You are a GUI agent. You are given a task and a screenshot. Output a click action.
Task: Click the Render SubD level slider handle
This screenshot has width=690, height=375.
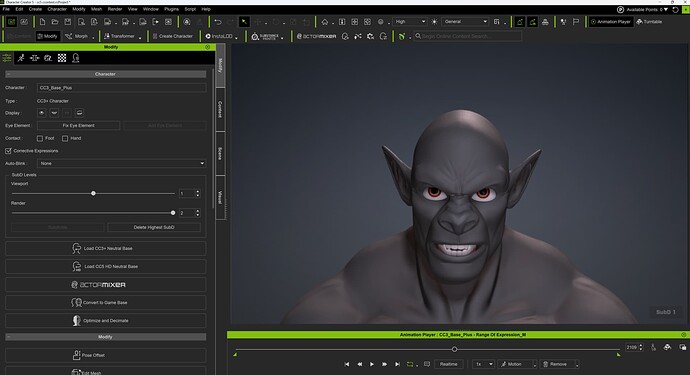click(x=173, y=213)
